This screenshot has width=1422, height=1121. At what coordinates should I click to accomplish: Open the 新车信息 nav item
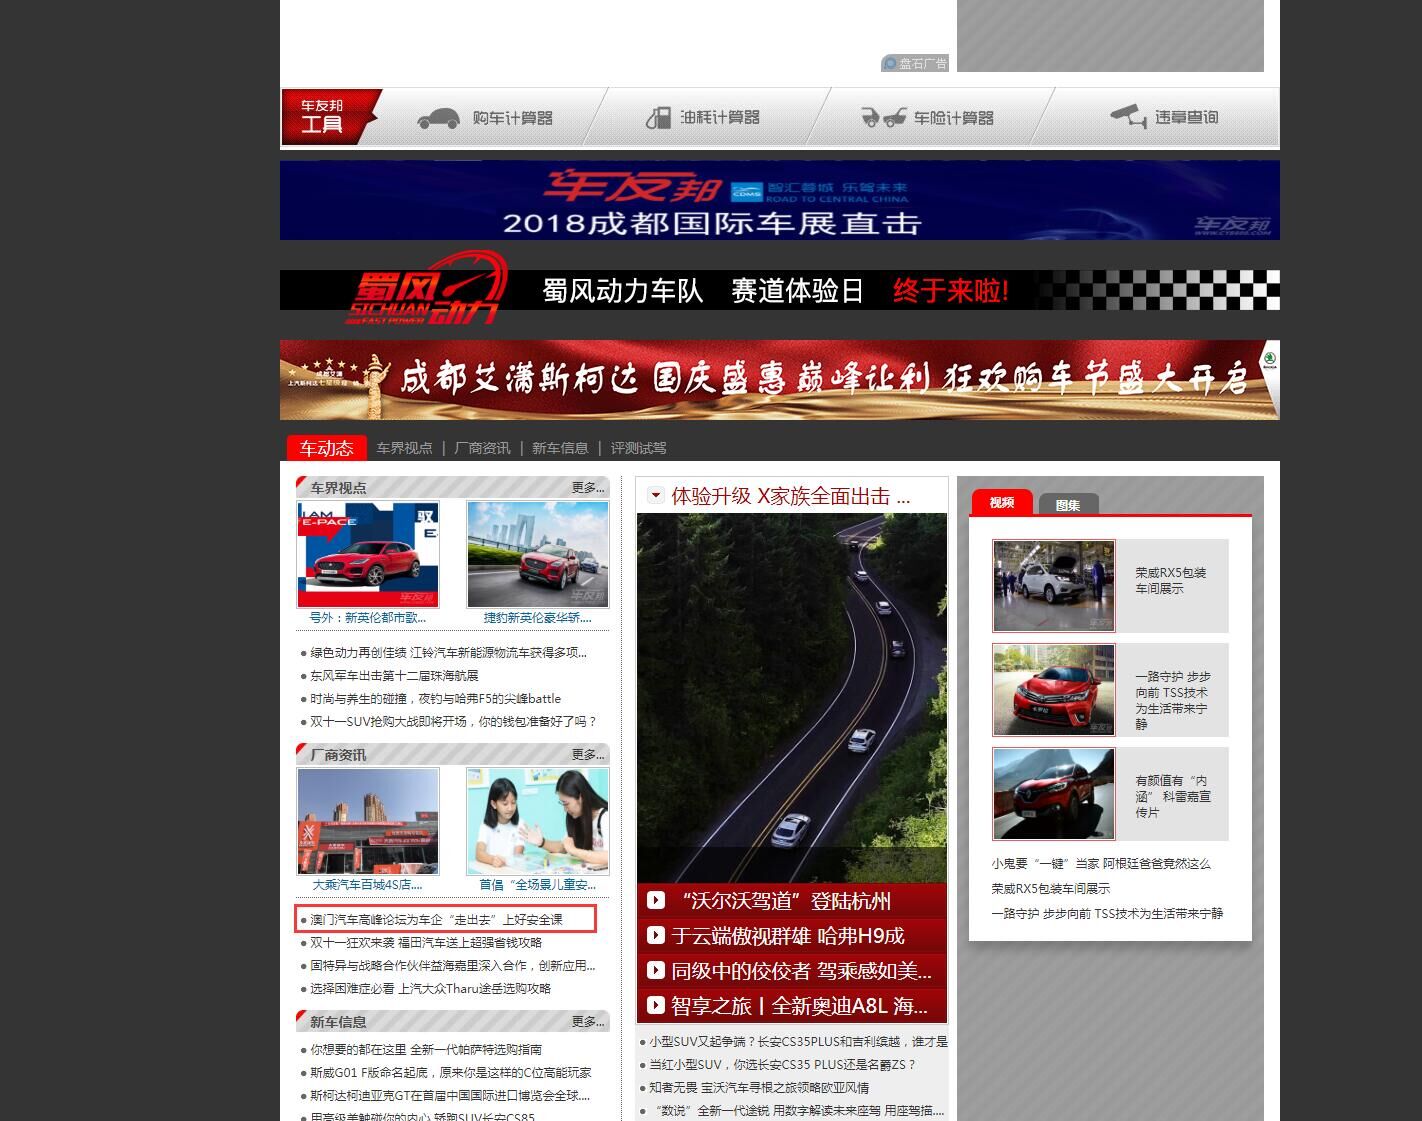(x=560, y=448)
